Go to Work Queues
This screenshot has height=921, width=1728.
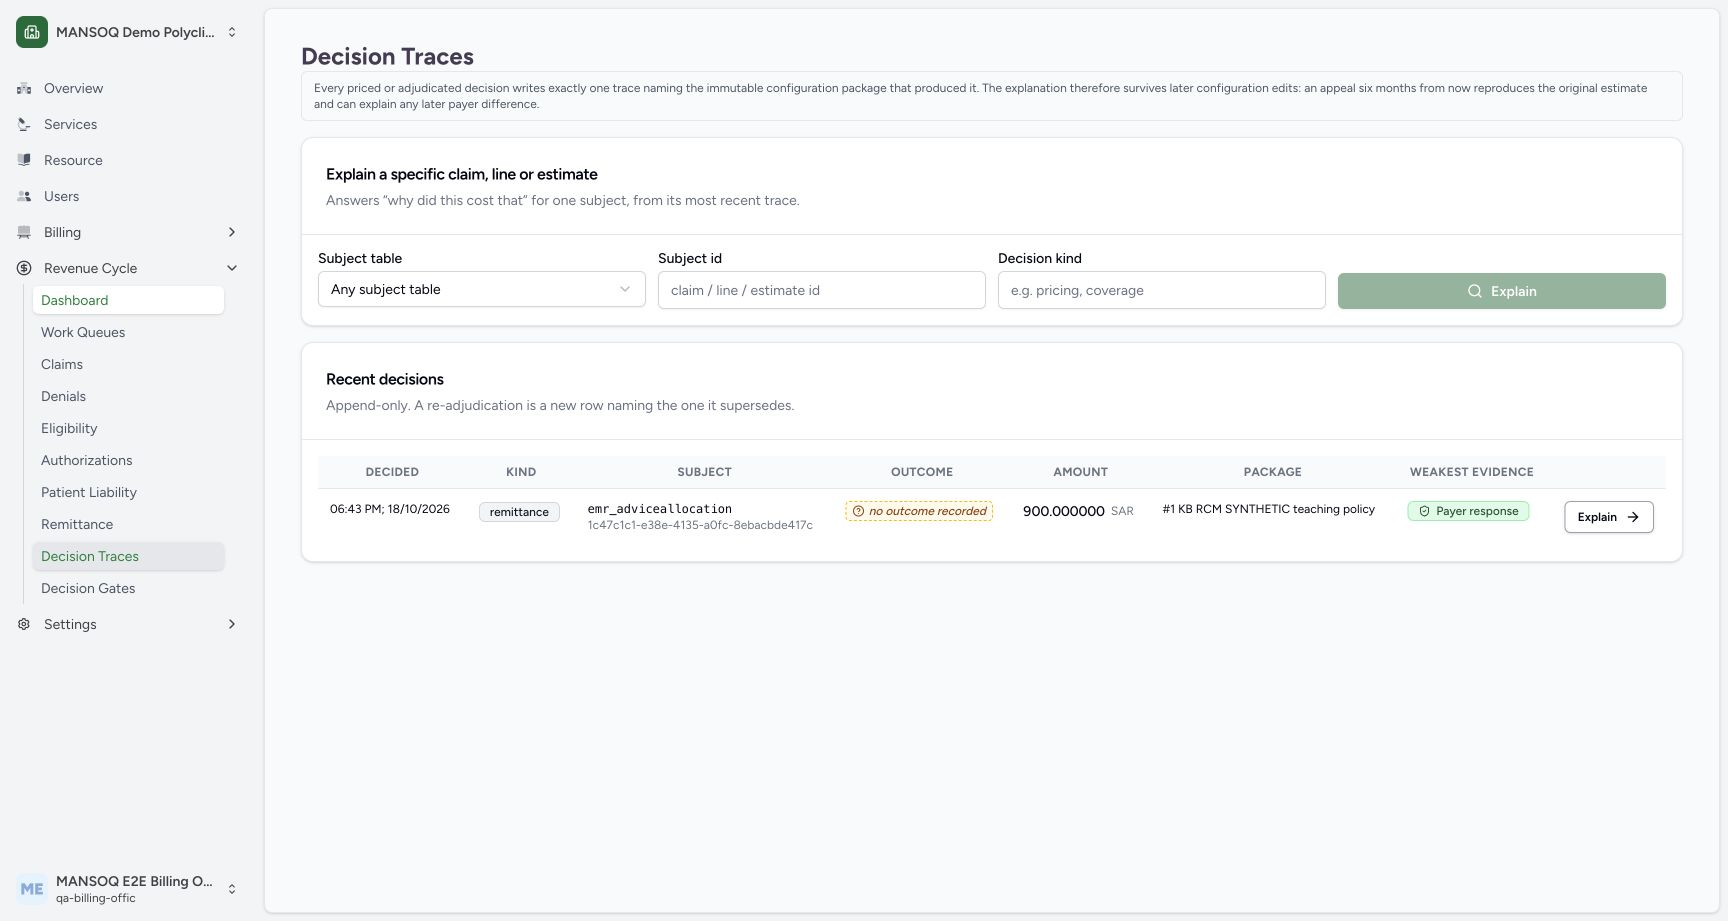128,332
